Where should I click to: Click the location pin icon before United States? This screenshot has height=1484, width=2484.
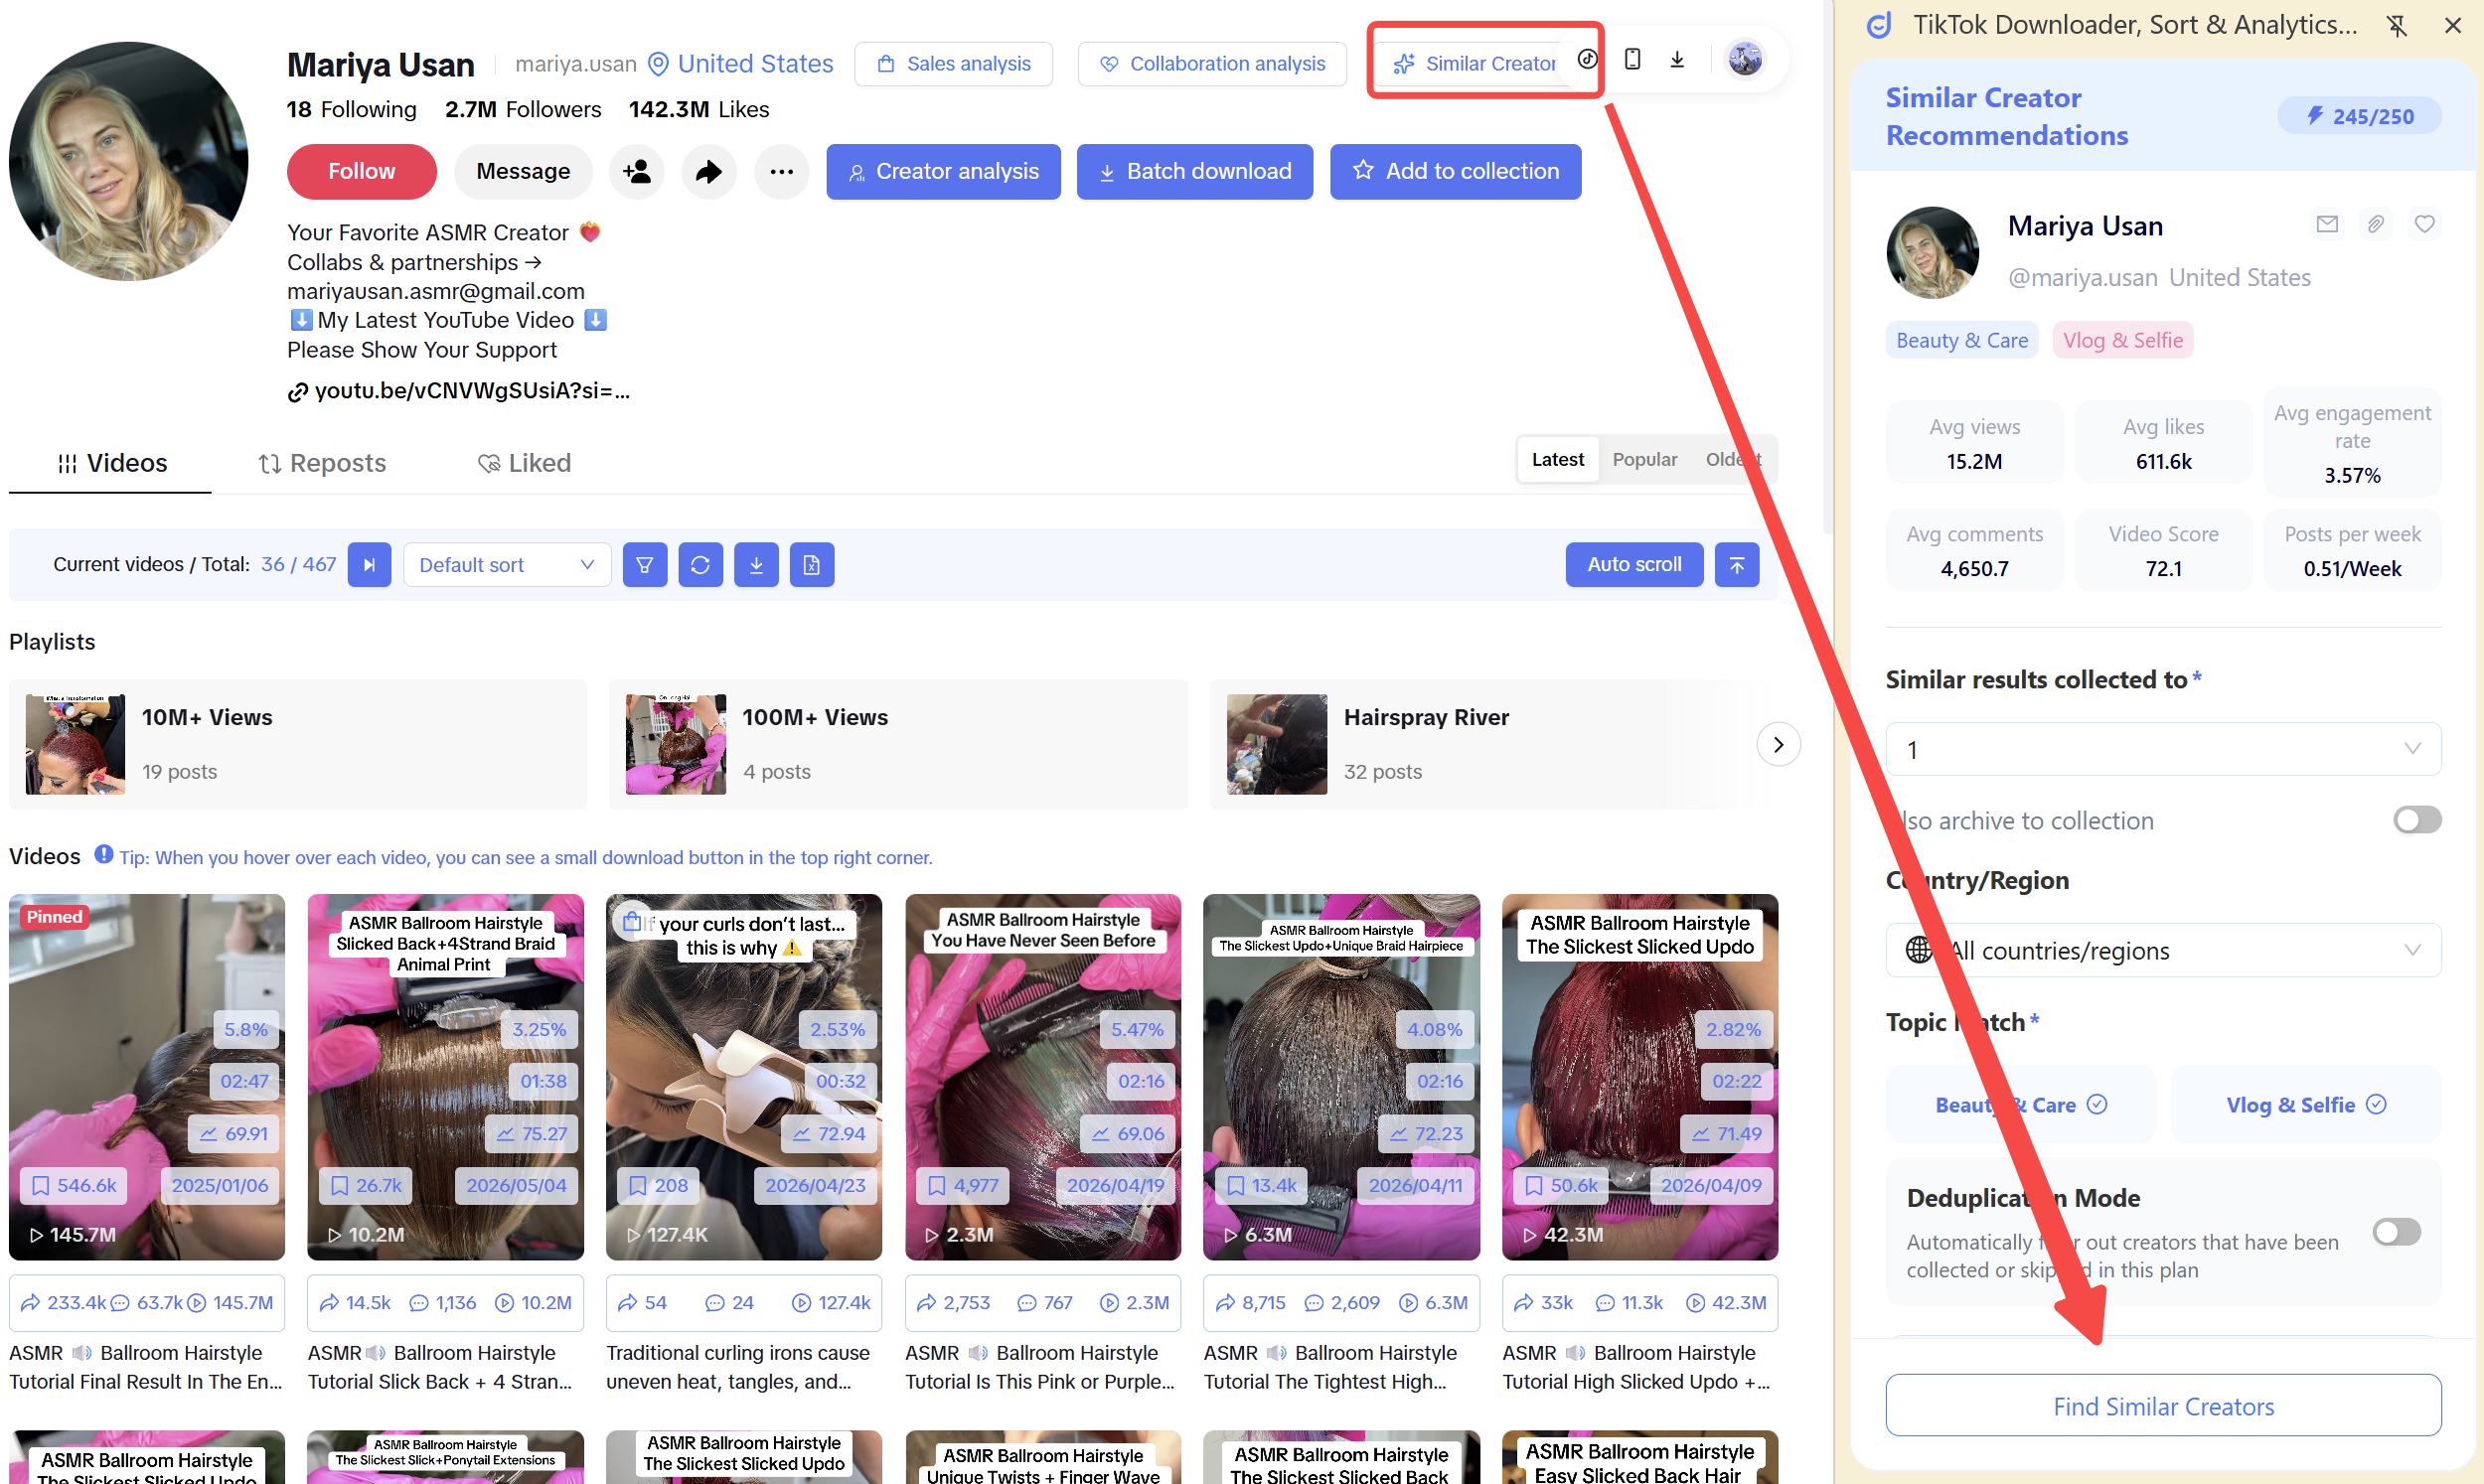[x=658, y=64]
